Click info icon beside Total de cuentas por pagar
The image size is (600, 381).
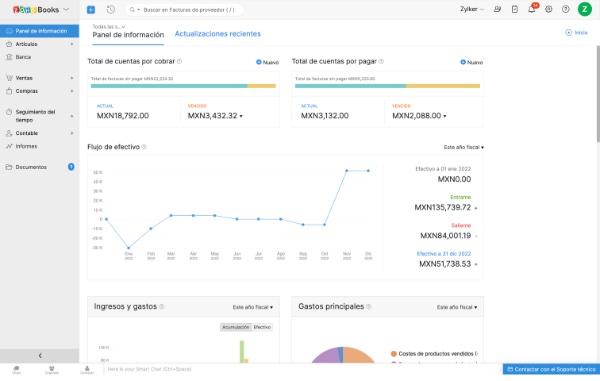tap(381, 61)
